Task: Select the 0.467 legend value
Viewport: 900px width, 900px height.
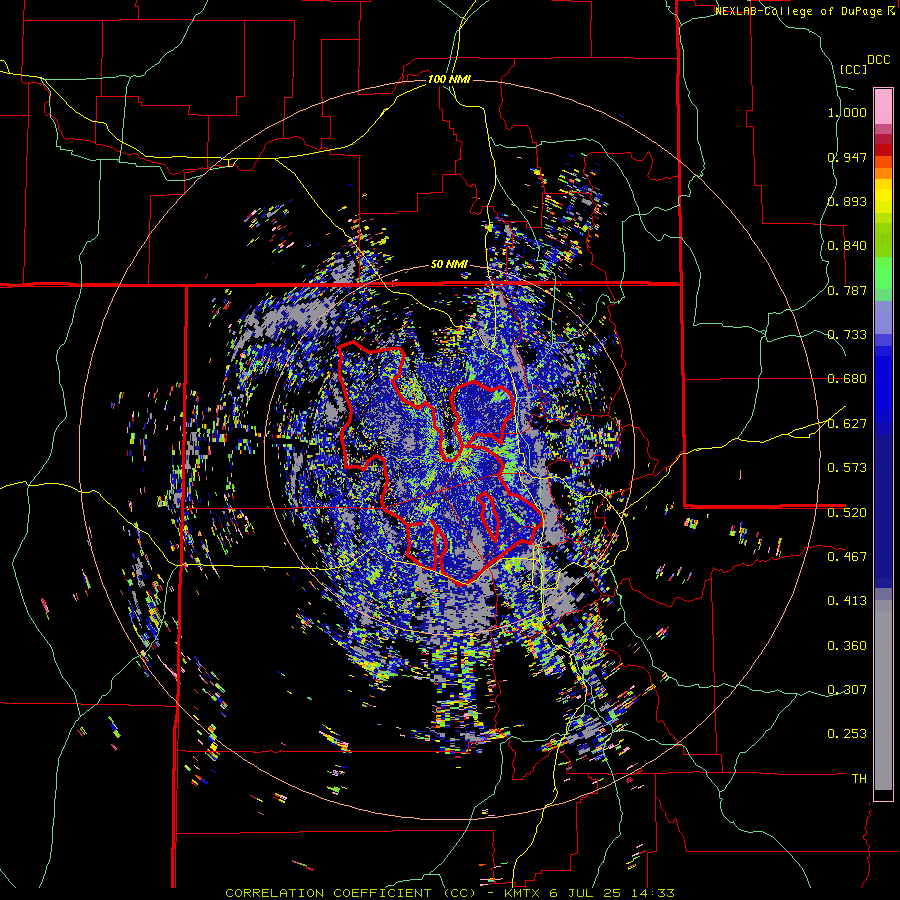Action: click(x=847, y=557)
